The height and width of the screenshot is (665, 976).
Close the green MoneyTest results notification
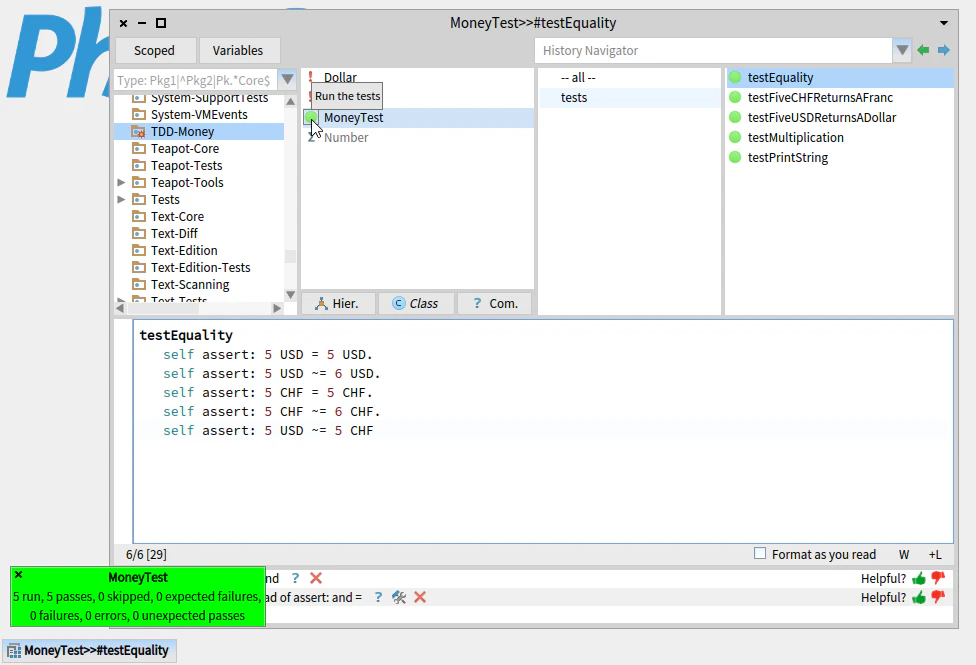(19, 575)
